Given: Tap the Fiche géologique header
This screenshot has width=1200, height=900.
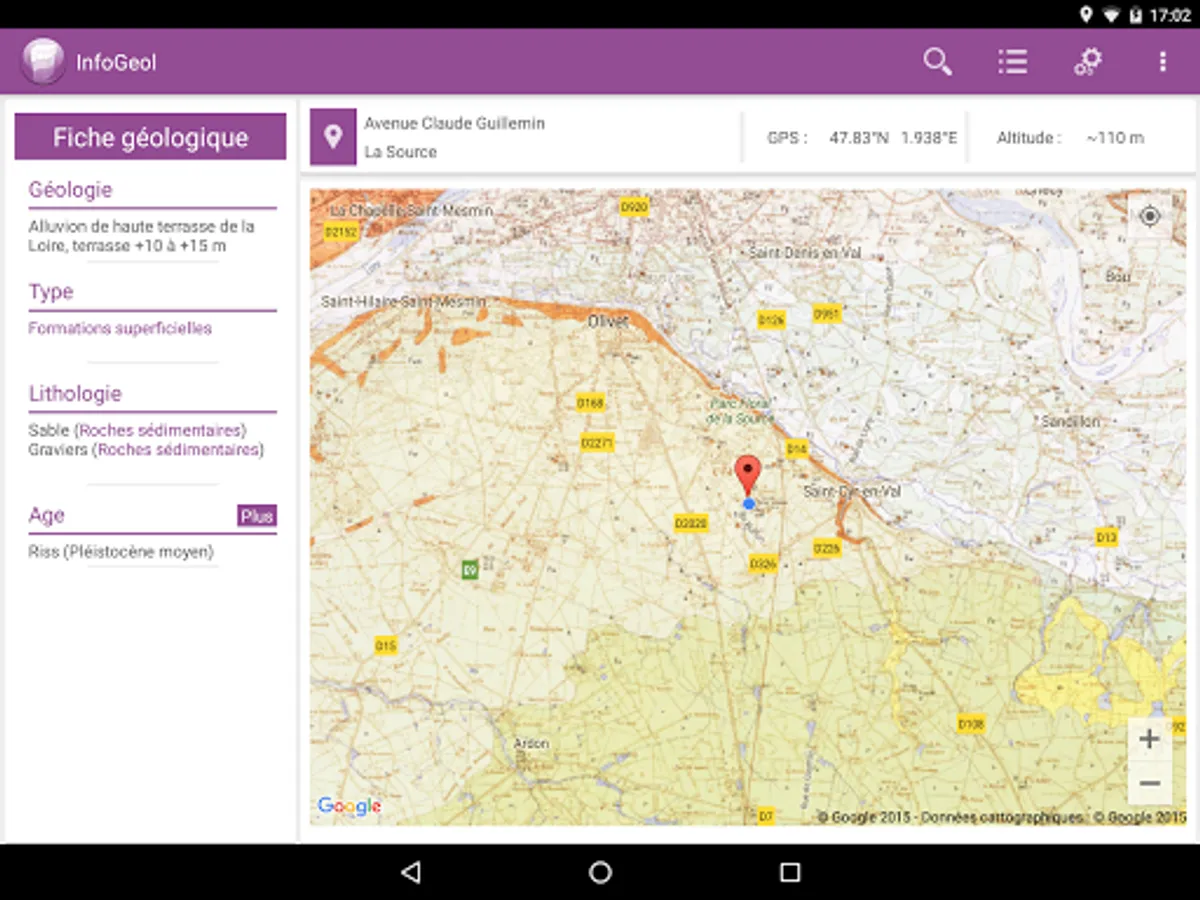Looking at the screenshot, I should coord(150,137).
